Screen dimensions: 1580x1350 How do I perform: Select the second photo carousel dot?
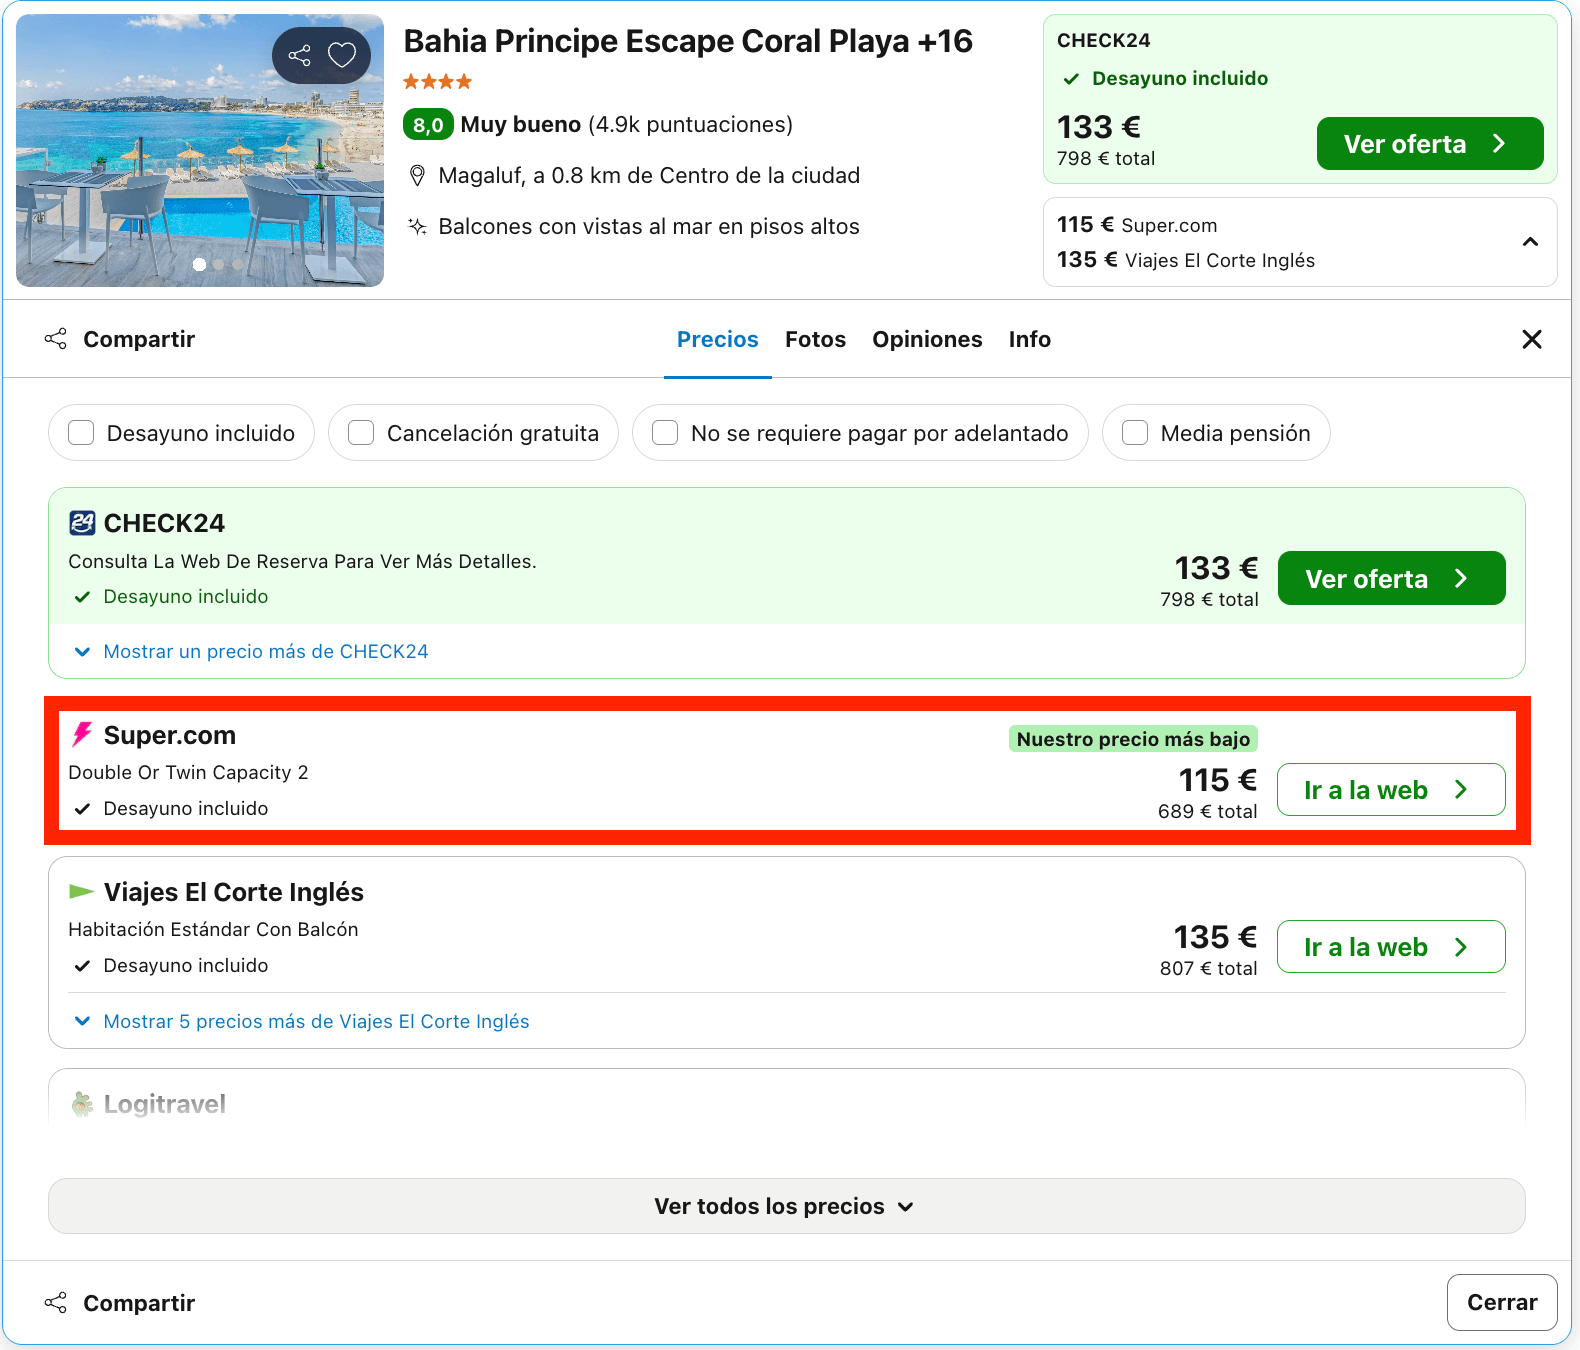coord(218,265)
